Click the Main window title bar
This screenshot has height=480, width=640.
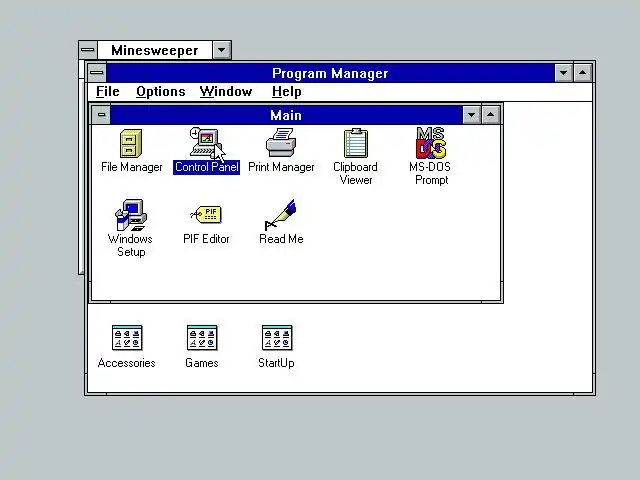tap(286, 115)
